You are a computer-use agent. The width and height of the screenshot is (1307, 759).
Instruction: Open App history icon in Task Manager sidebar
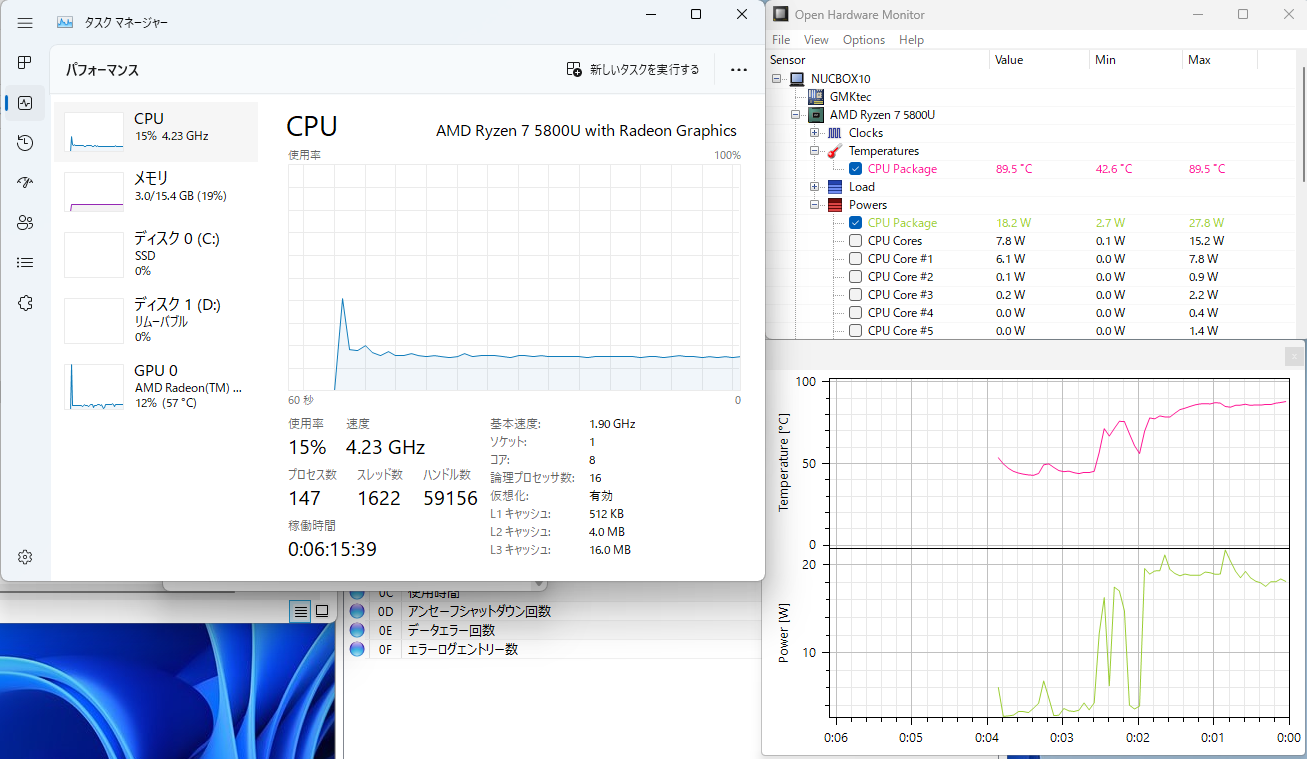tap(25, 143)
